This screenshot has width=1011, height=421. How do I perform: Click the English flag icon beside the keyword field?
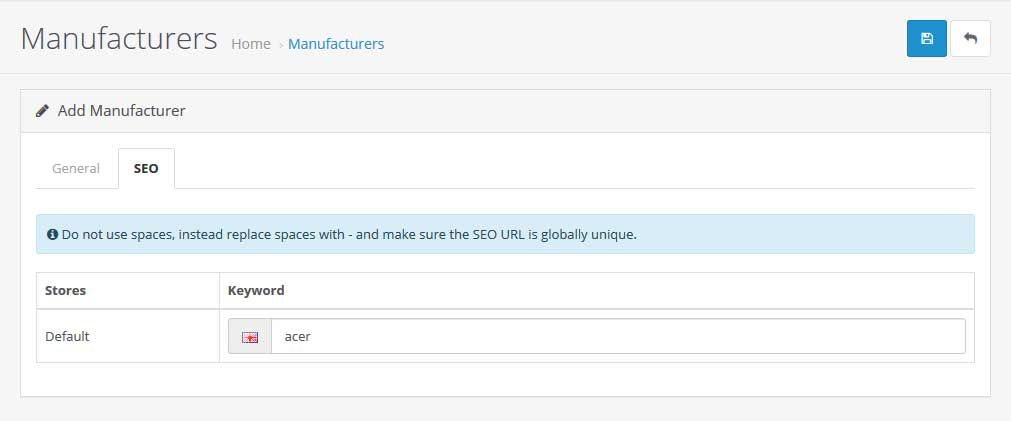click(250, 337)
